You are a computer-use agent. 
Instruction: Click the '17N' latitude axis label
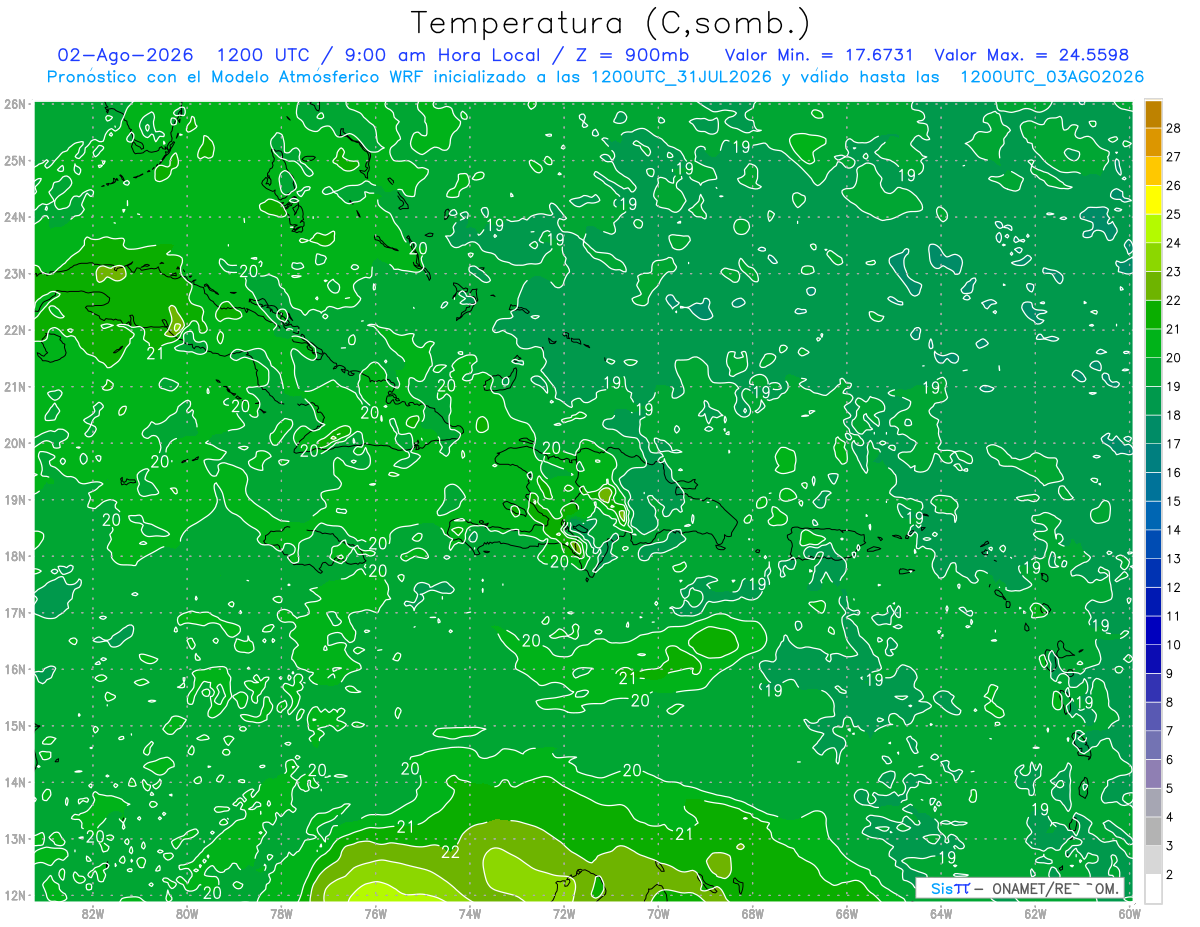pyautogui.click(x=14, y=613)
